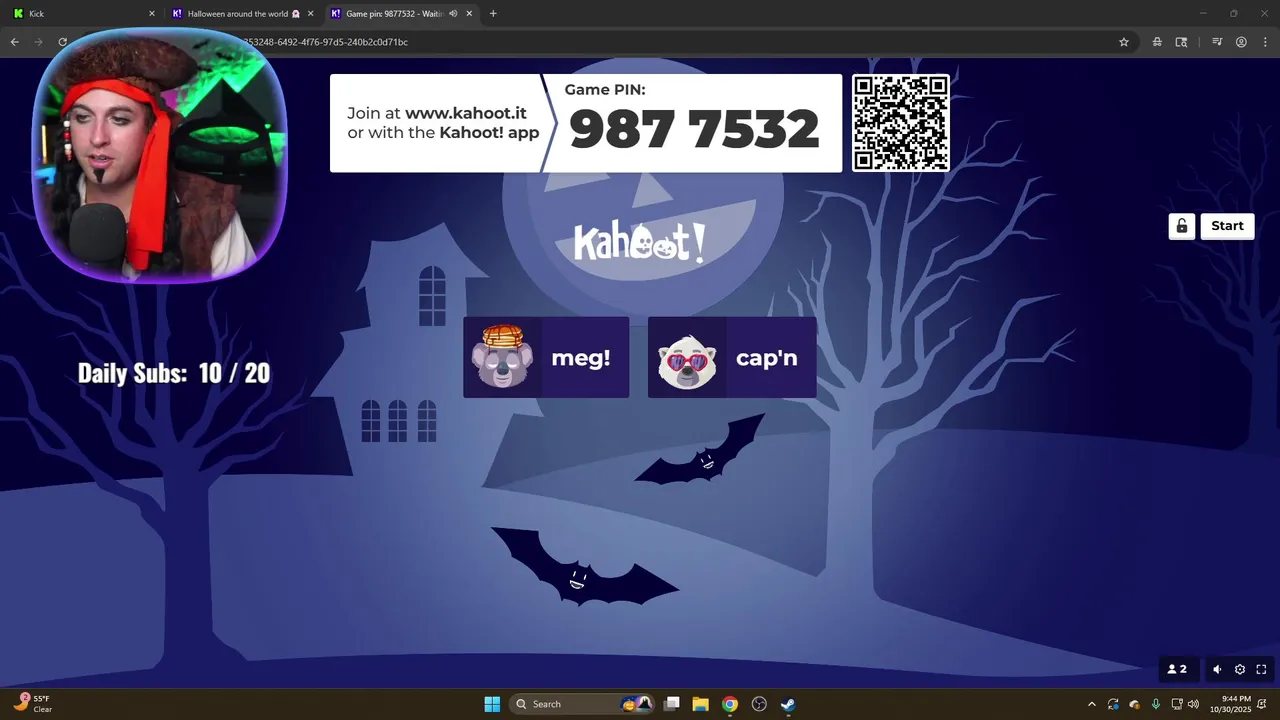
Task: Close the Game pin tab
Action: pyautogui.click(x=469, y=14)
